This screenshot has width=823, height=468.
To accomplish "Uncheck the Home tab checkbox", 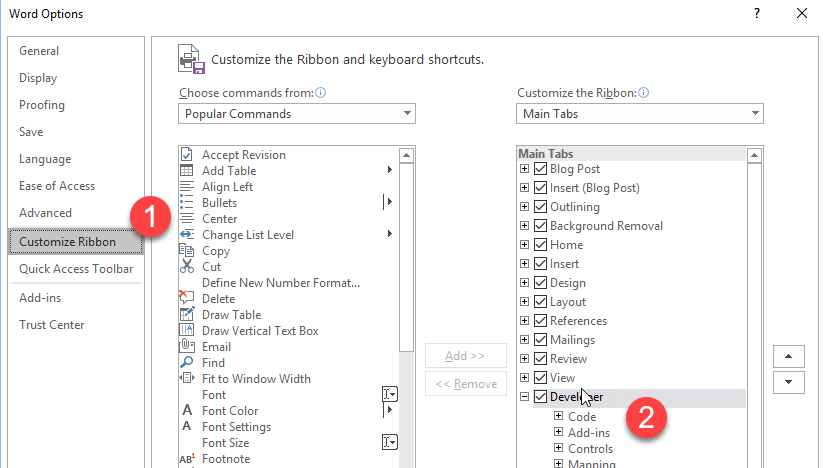I will (540, 244).
